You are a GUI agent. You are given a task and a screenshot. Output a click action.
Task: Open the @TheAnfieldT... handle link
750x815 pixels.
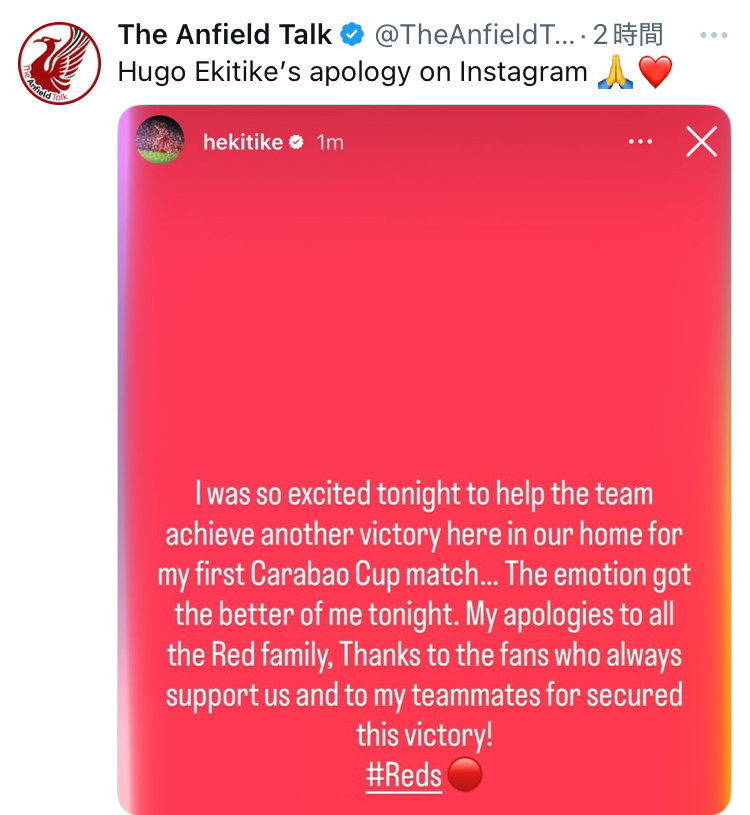[474, 35]
